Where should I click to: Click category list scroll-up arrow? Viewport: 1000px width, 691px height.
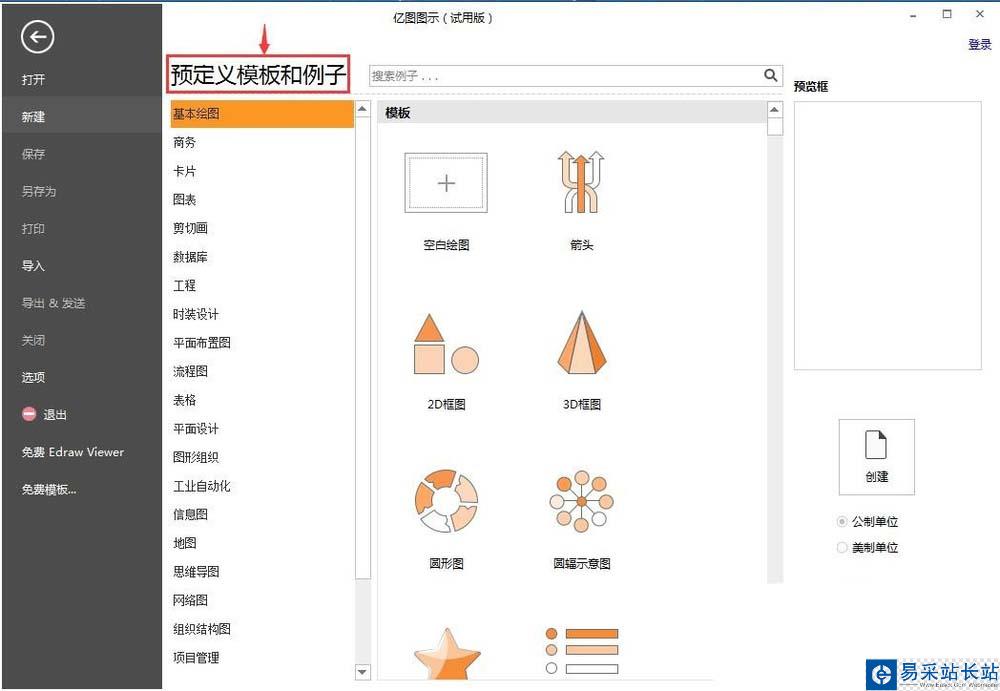point(362,109)
